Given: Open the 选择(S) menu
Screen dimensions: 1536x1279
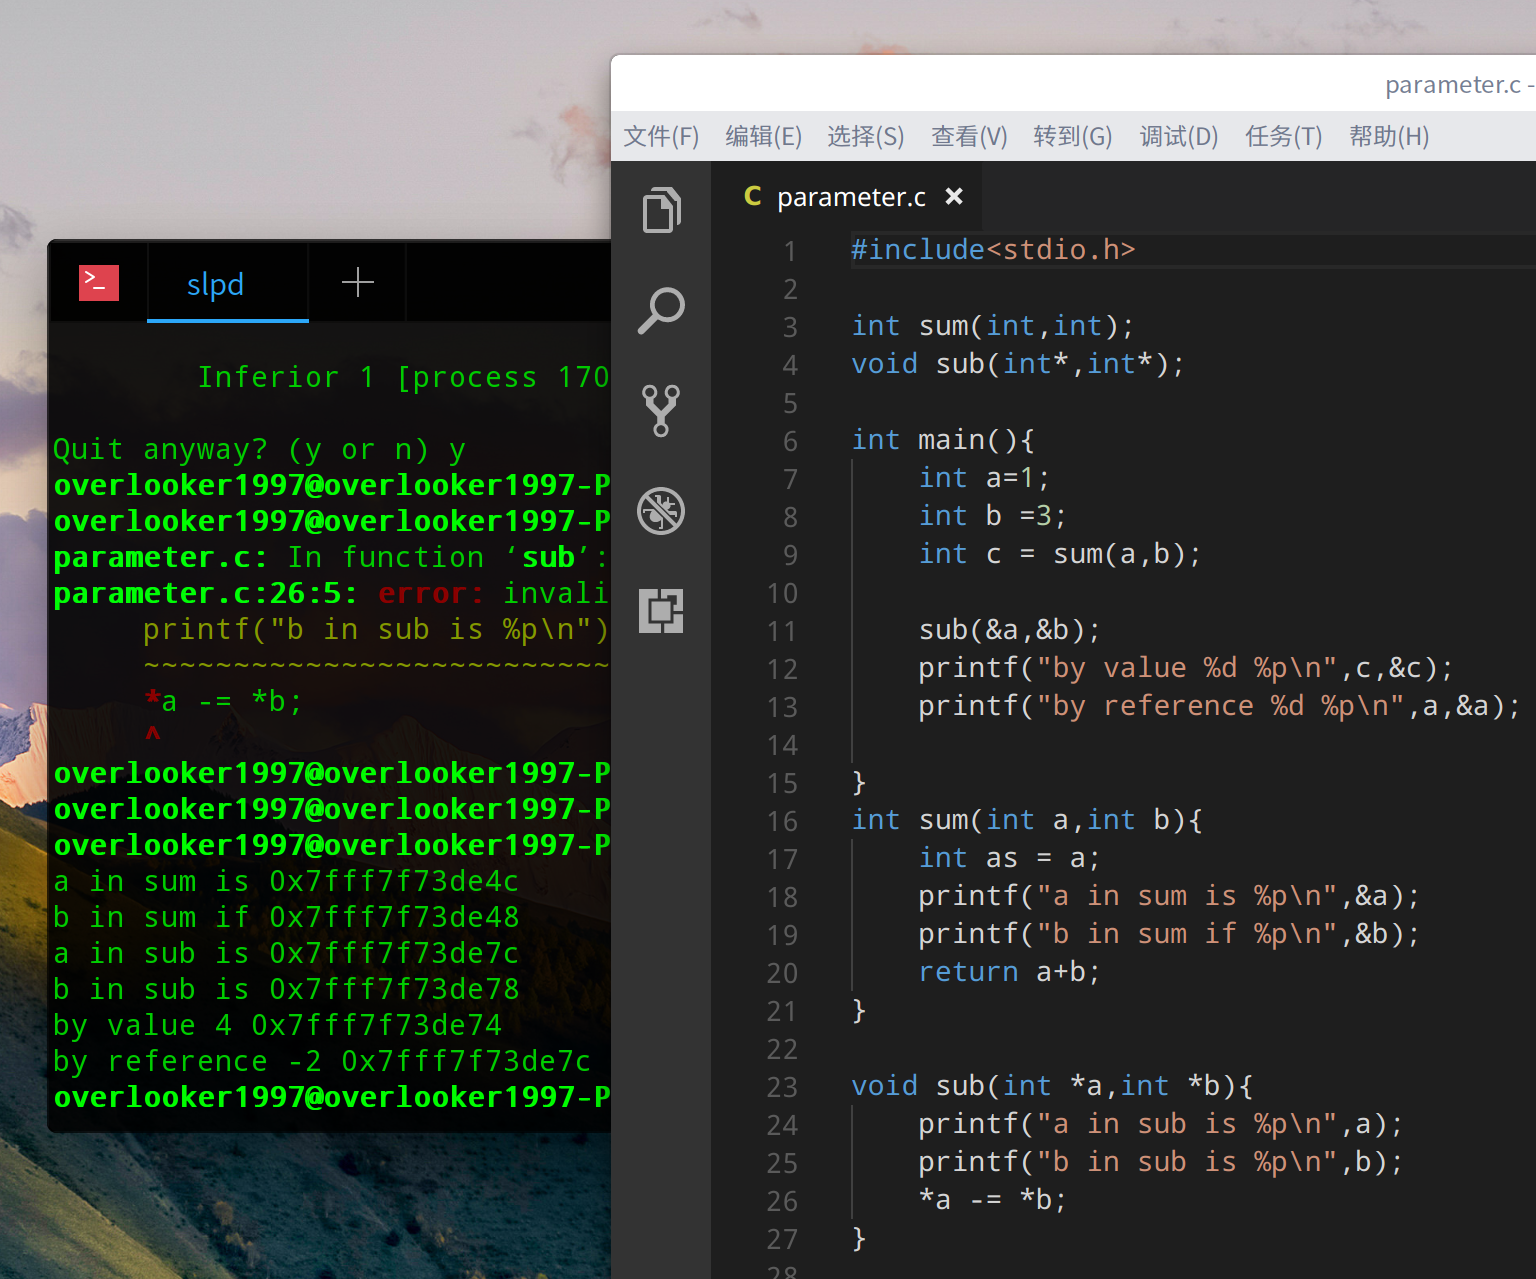Looking at the screenshot, I should 865,136.
